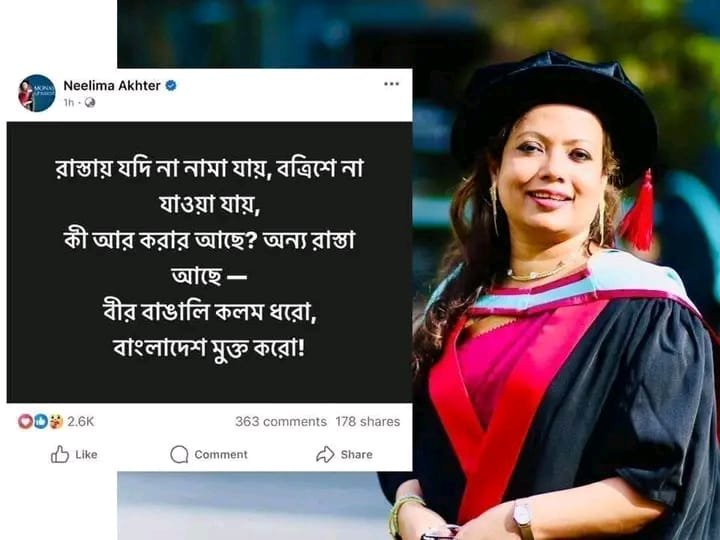
Task: Open the 178 shares link
Action: coord(368,422)
